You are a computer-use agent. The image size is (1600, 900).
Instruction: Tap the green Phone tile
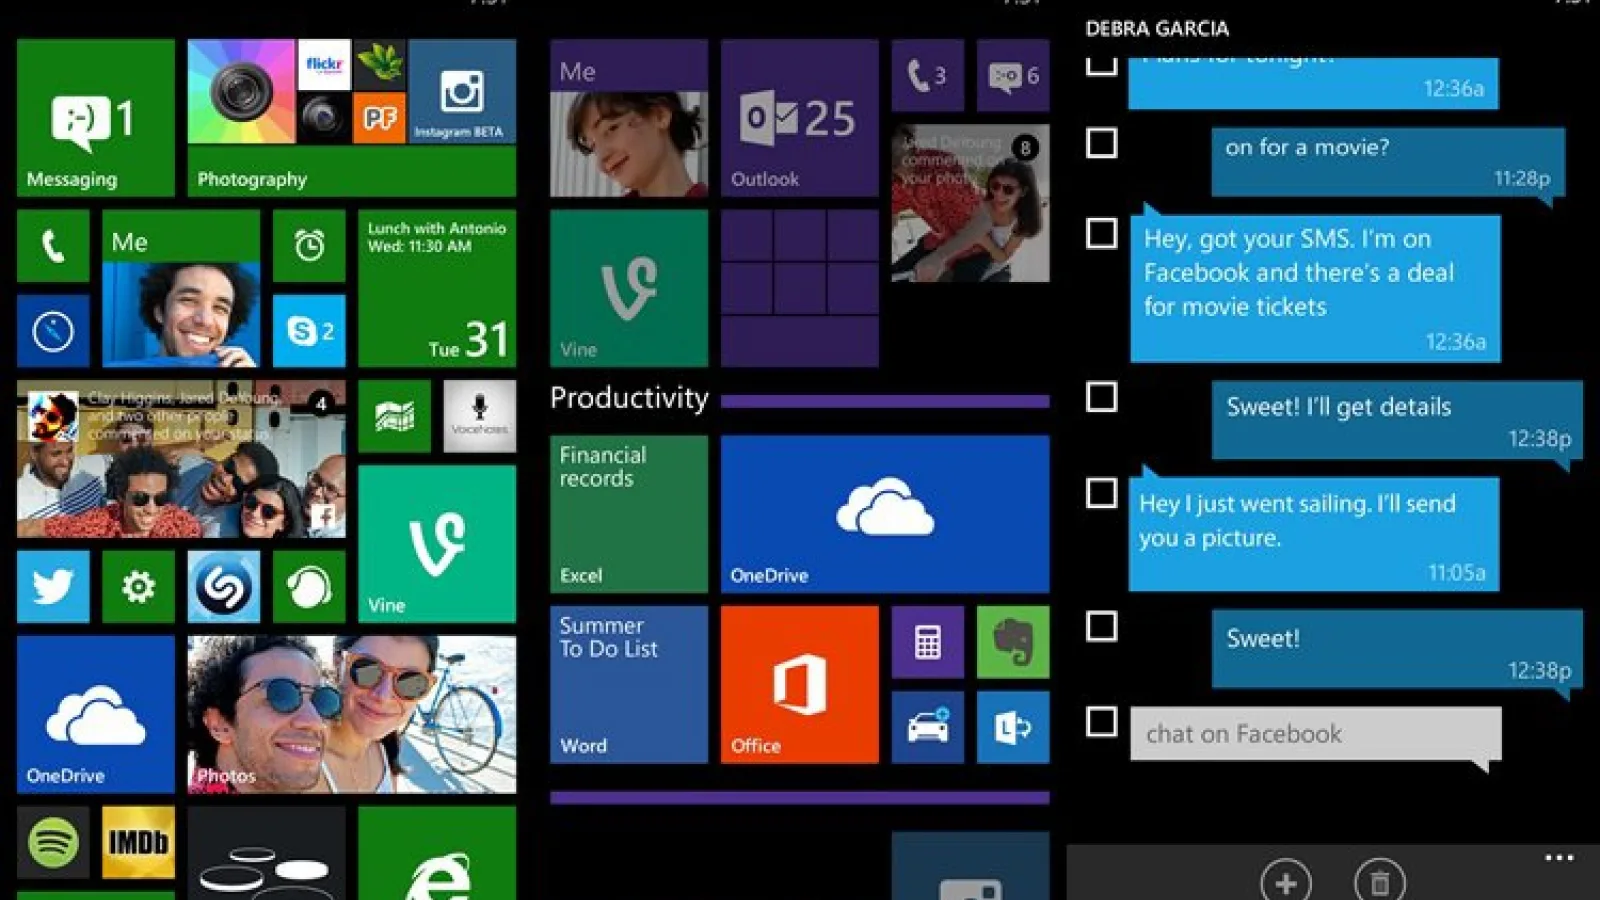(x=53, y=246)
